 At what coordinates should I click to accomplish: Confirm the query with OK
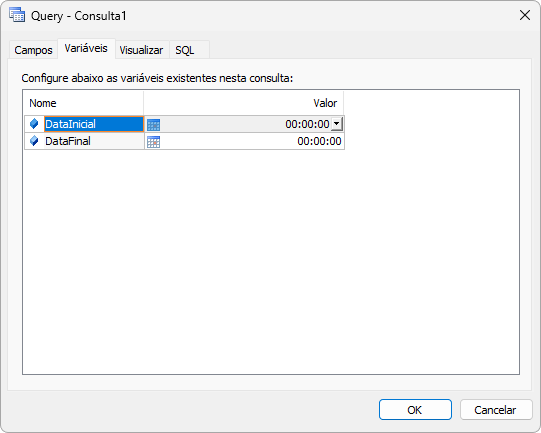click(415, 410)
